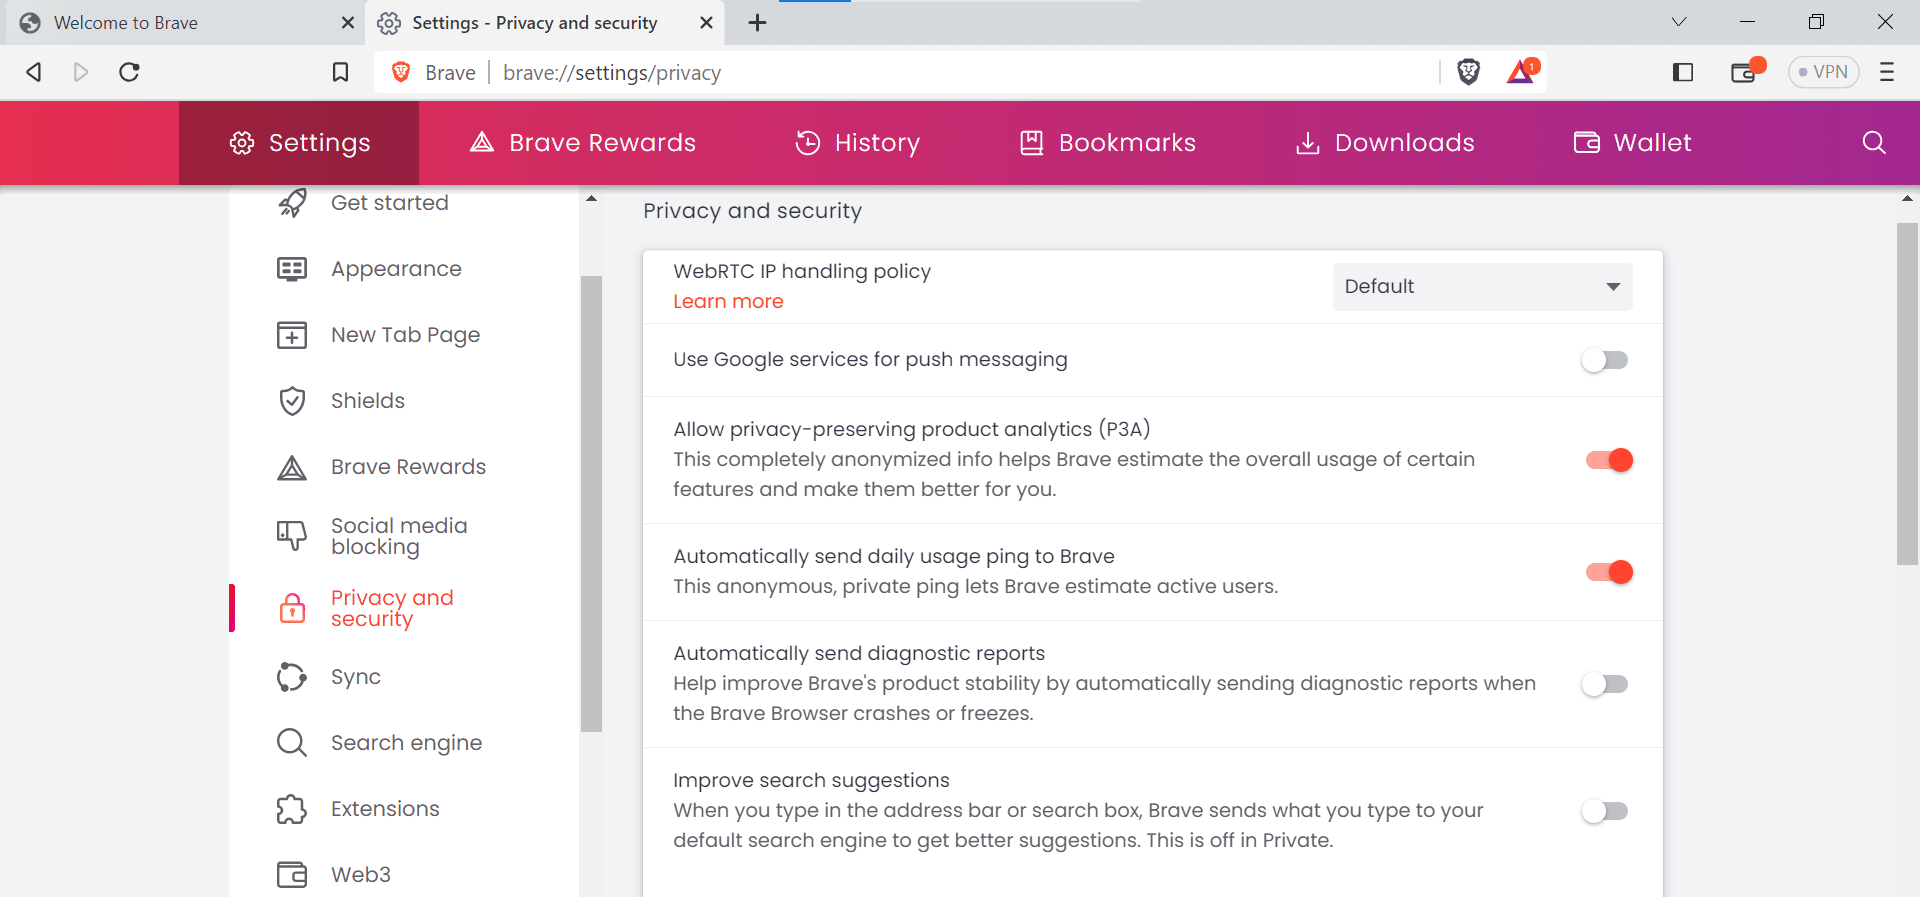This screenshot has width=1920, height=897.
Task: Reload the current page
Action: tap(129, 72)
